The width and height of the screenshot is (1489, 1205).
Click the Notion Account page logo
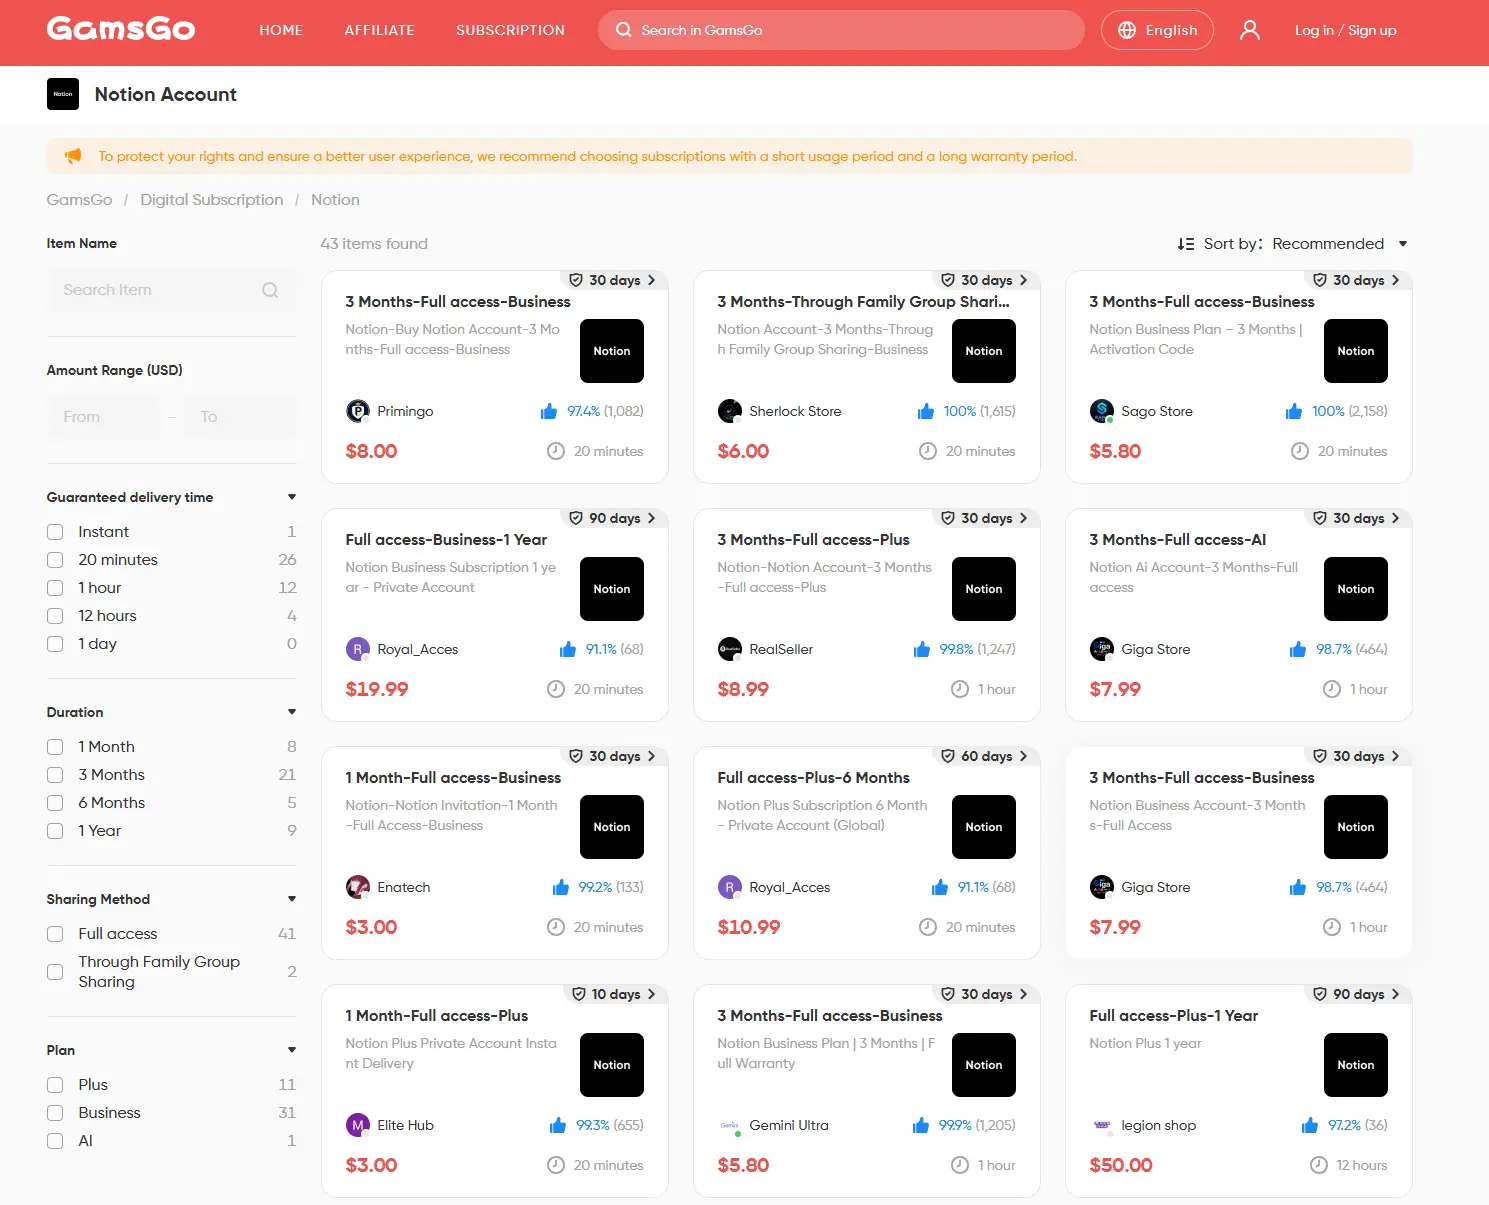pyautogui.click(x=63, y=94)
